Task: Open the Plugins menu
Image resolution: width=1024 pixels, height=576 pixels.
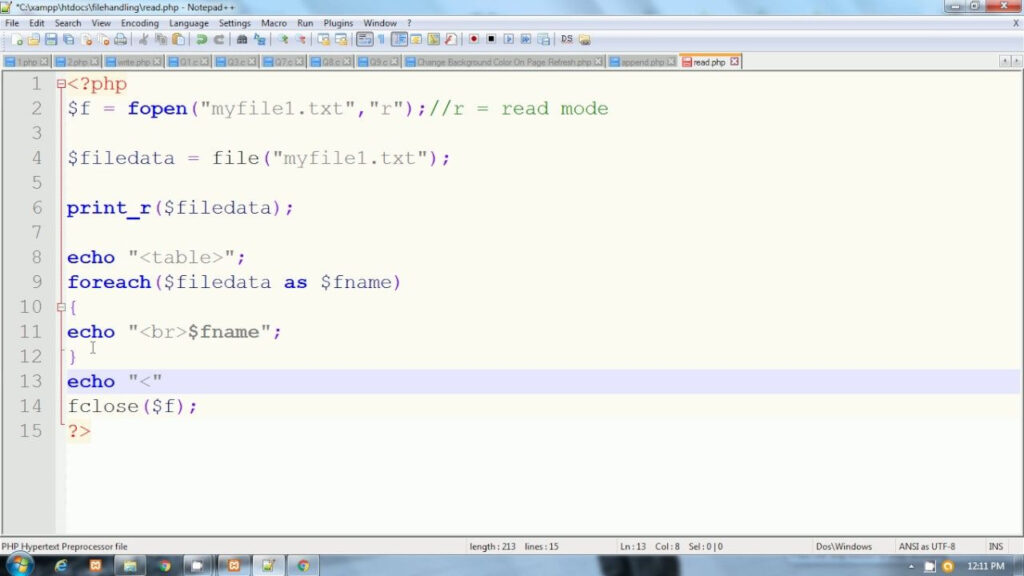Action: click(338, 23)
